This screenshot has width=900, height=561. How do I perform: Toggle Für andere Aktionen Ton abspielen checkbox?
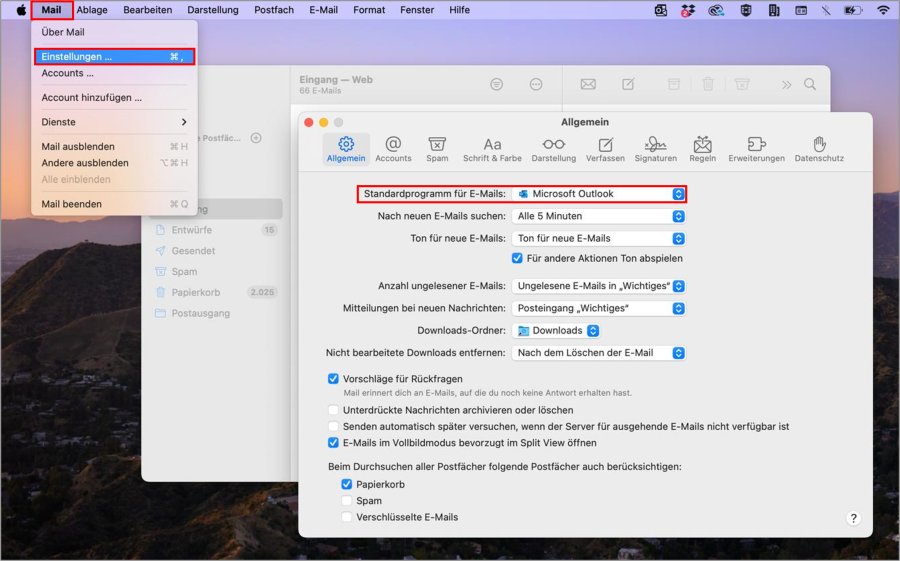click(x=517, y=258)
